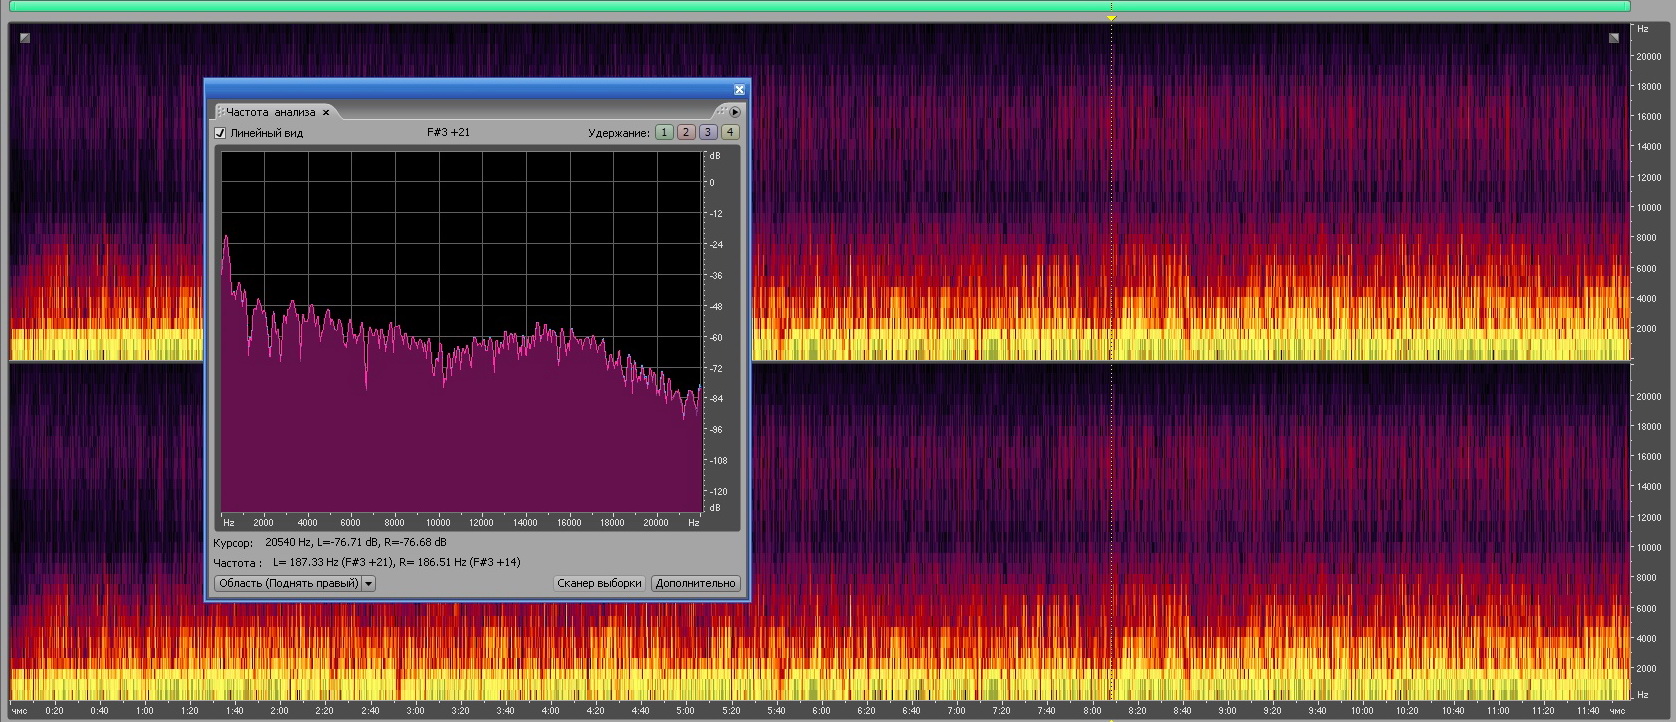Viewport: 1676px width, 722px height.
Task: Toggle hold button 3
Action: click(708, 132)
